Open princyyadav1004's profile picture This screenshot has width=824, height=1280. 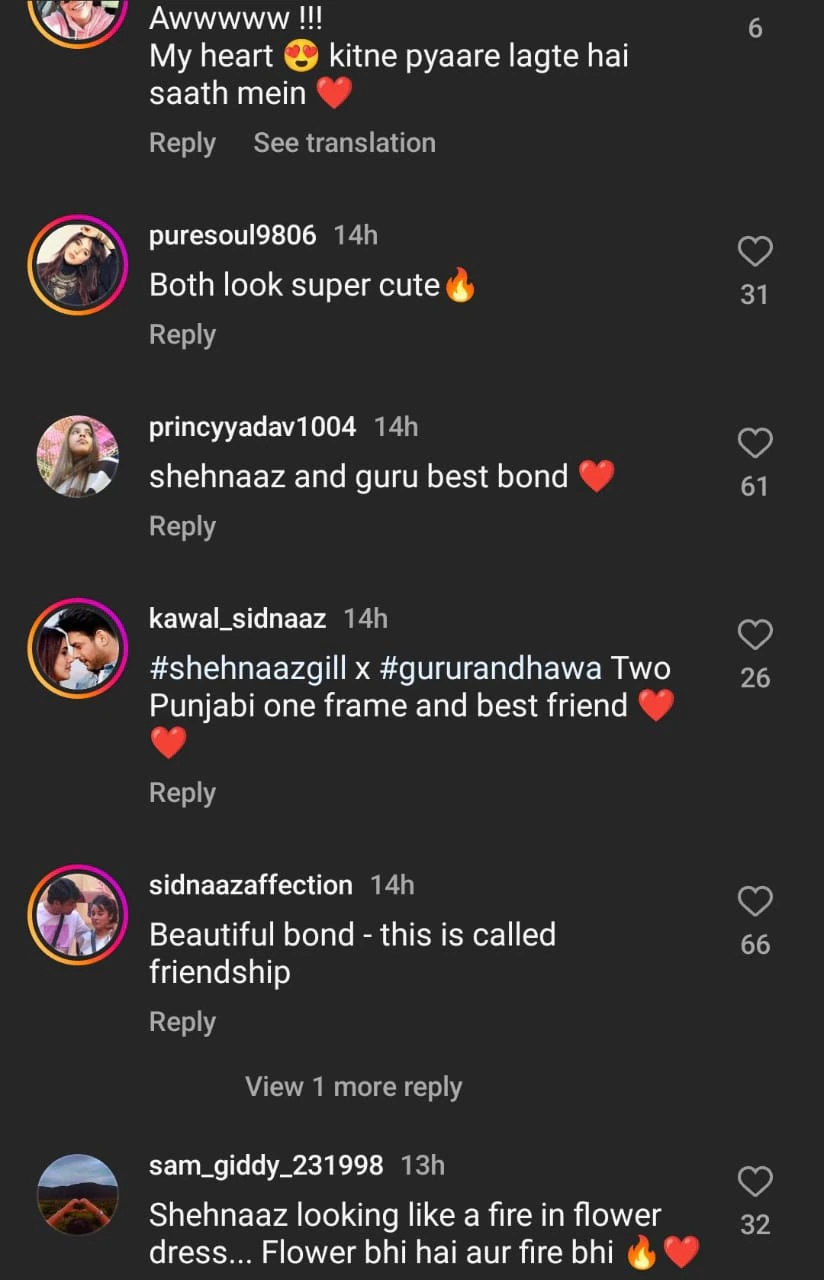pyautogui.click(x=77, y=456)
